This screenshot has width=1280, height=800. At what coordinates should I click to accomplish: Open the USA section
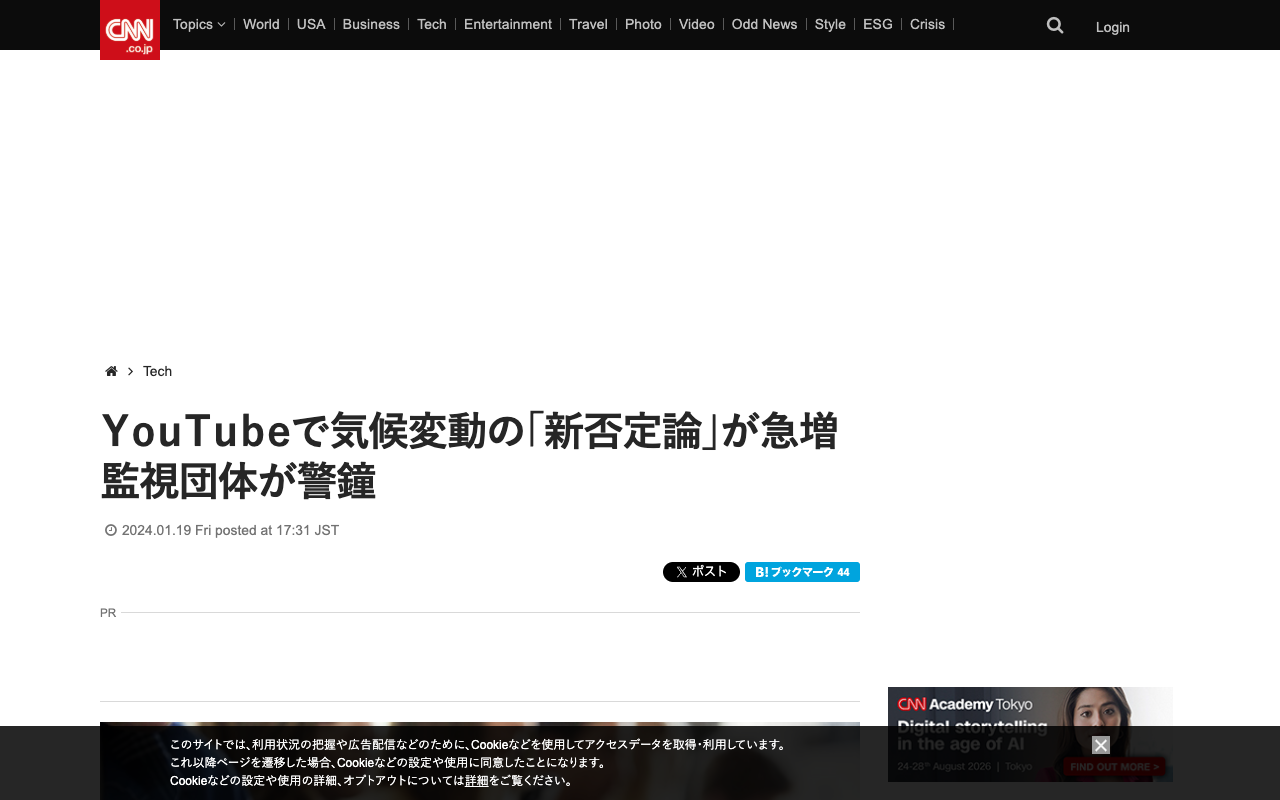click(x=311, y=24)
